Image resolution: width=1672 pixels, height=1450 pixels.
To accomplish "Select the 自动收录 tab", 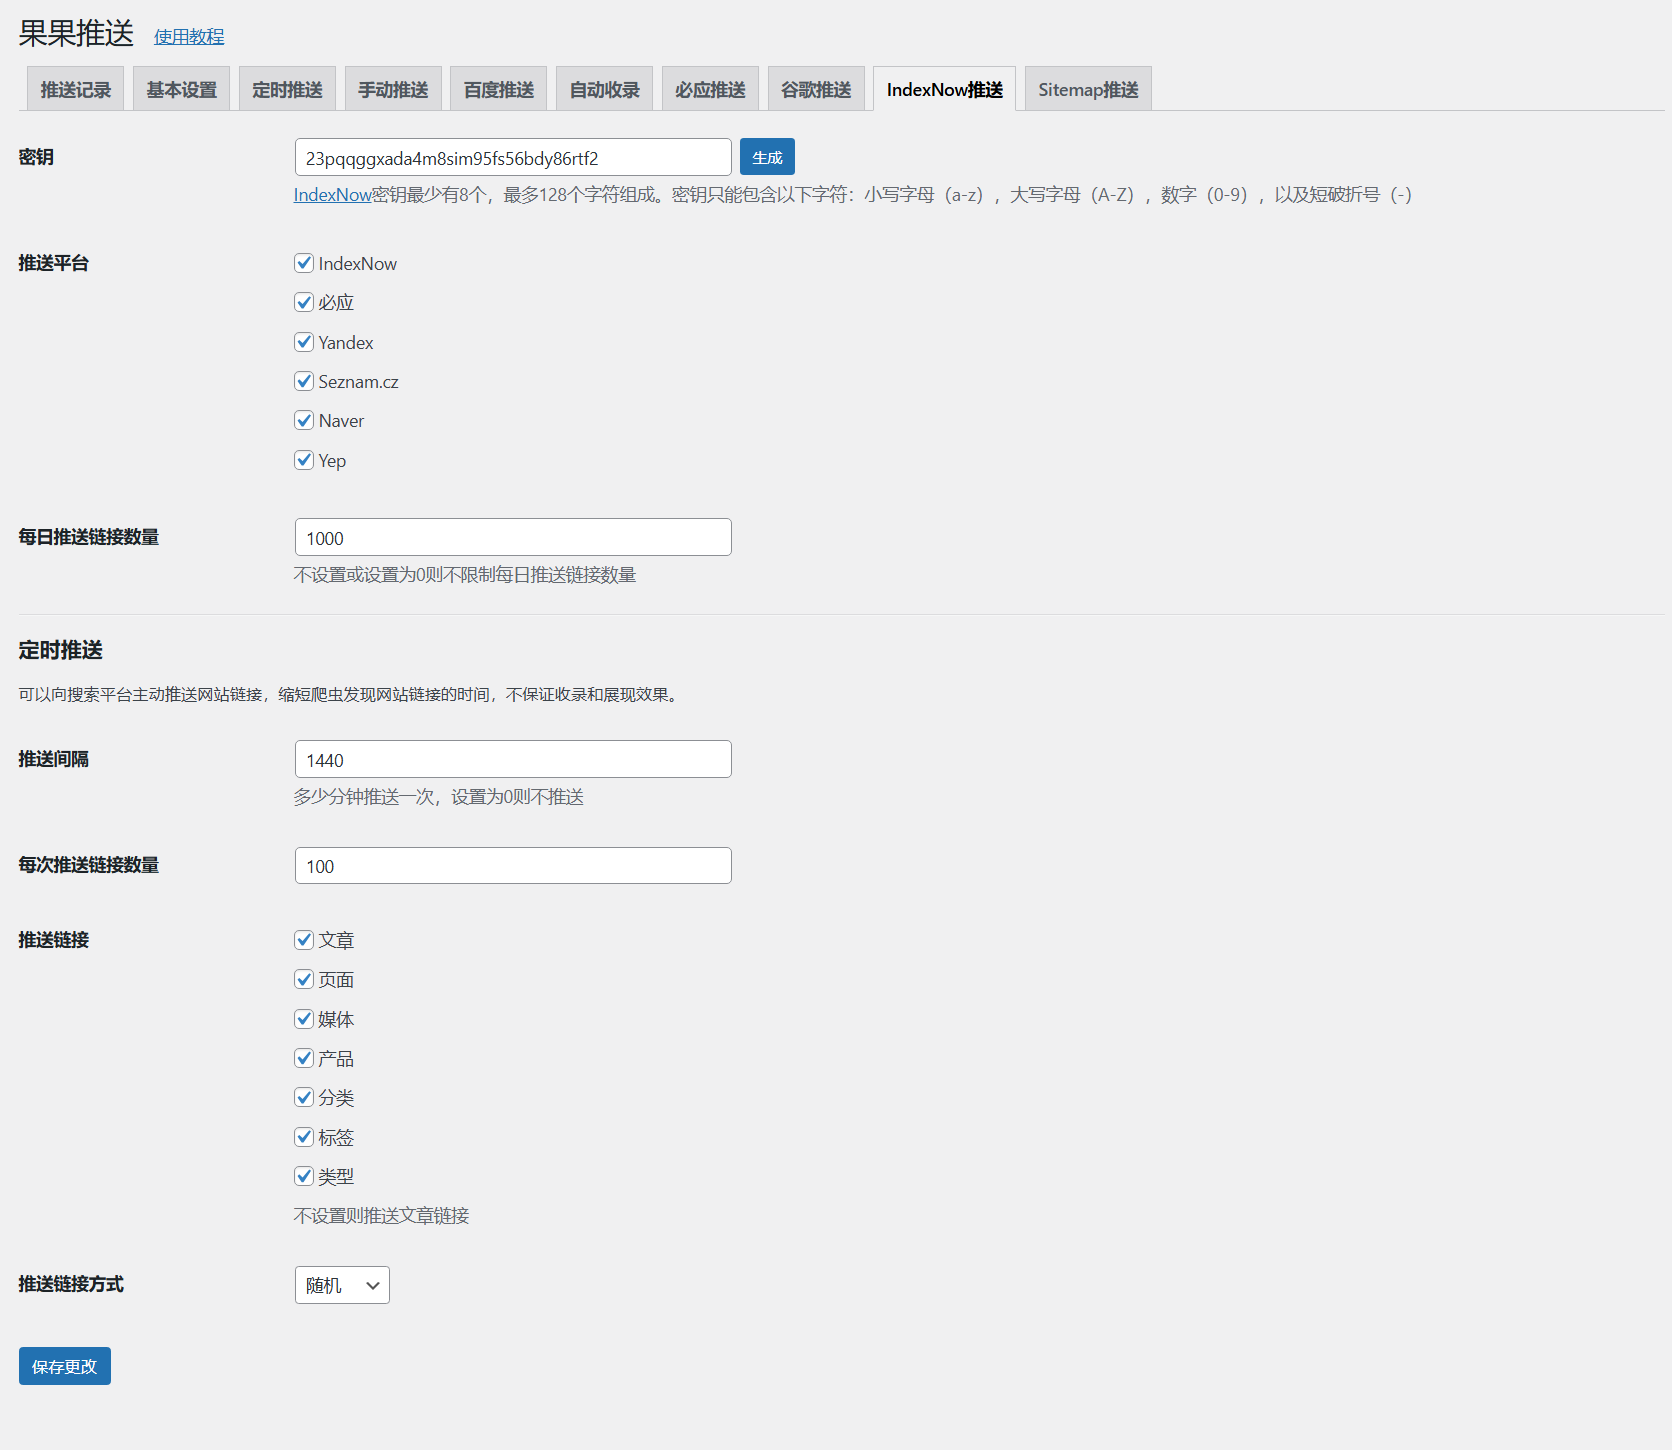I will [x=604, y=89].
